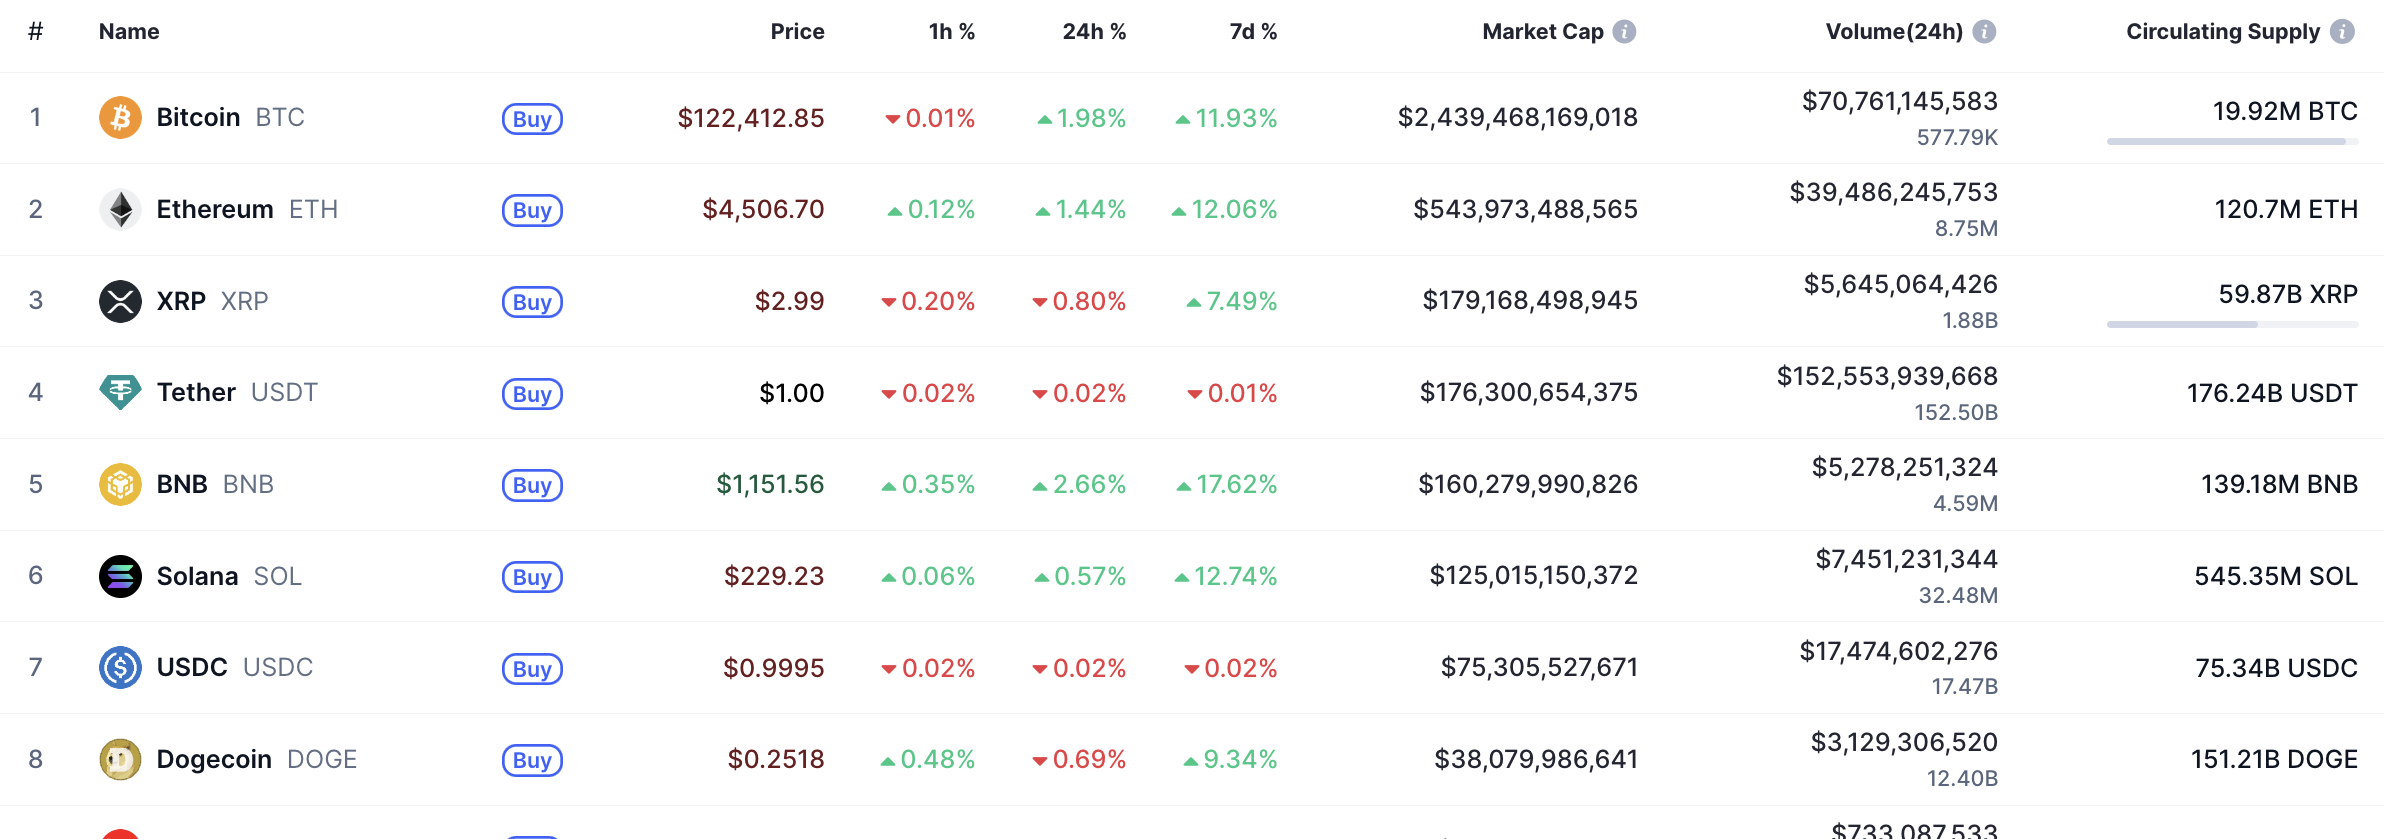Click the Solana logo icon
2384x839 pixels.
point(120,576)
